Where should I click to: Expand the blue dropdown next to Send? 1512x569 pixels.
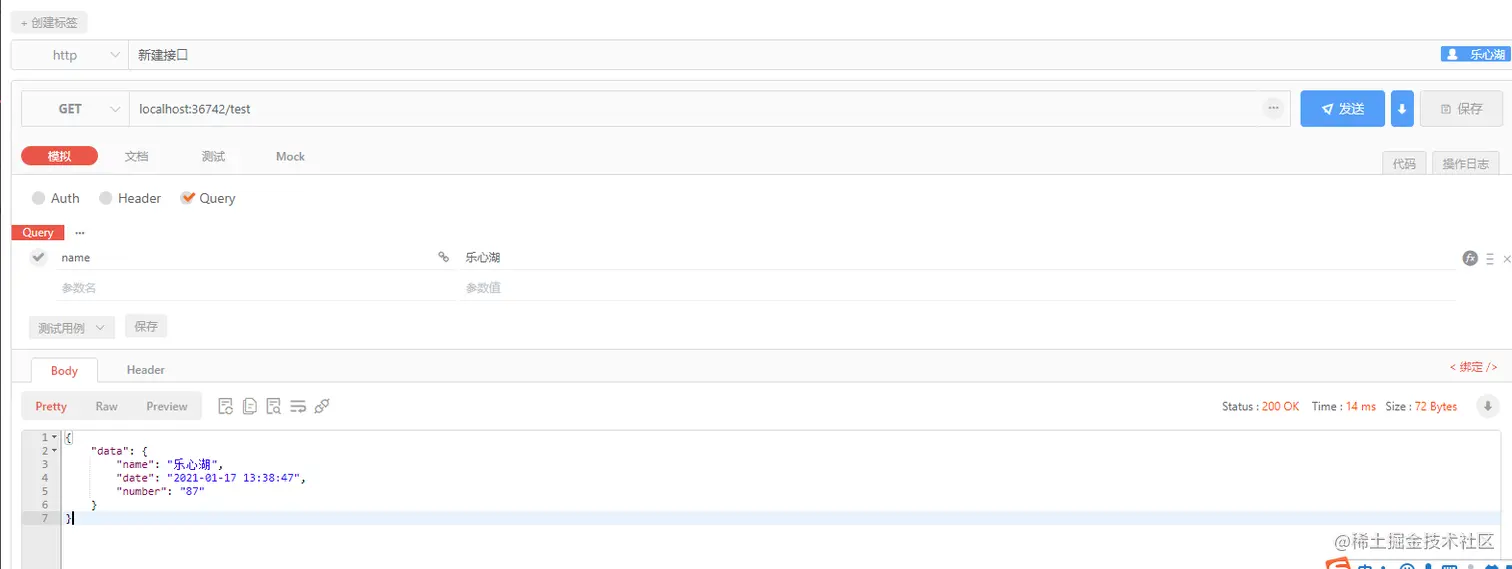pos(1402,109)
